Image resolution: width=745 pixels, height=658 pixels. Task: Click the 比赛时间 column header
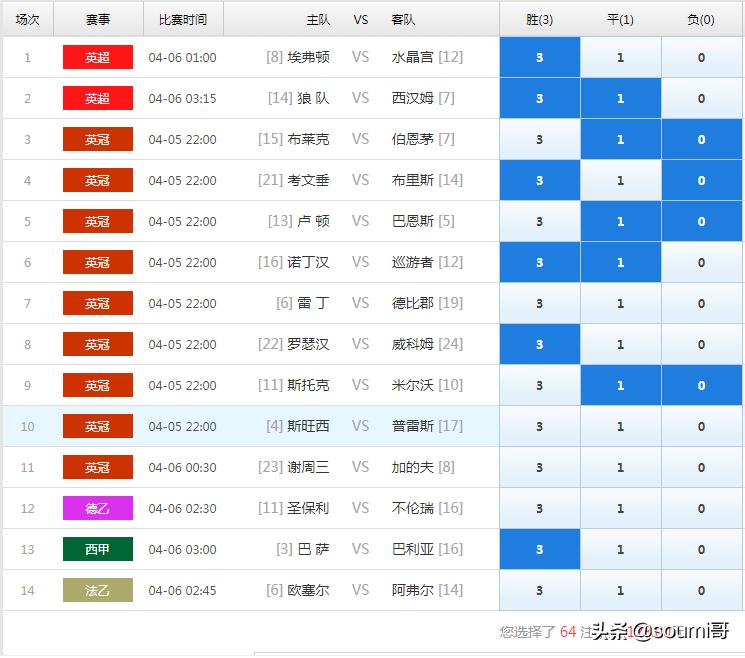point(183,19)
